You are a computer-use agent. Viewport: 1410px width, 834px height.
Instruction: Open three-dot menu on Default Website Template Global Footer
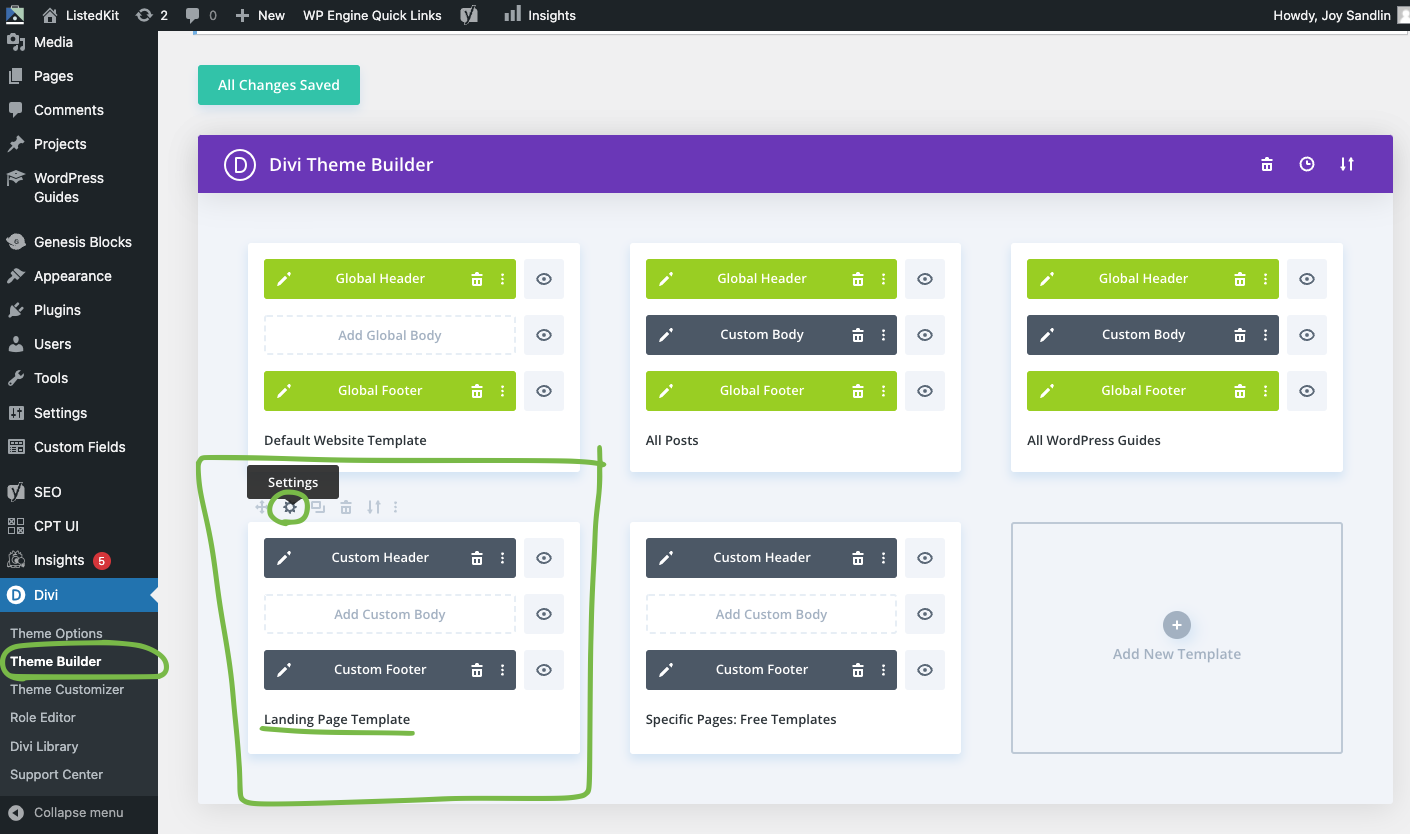coord(503,391)
